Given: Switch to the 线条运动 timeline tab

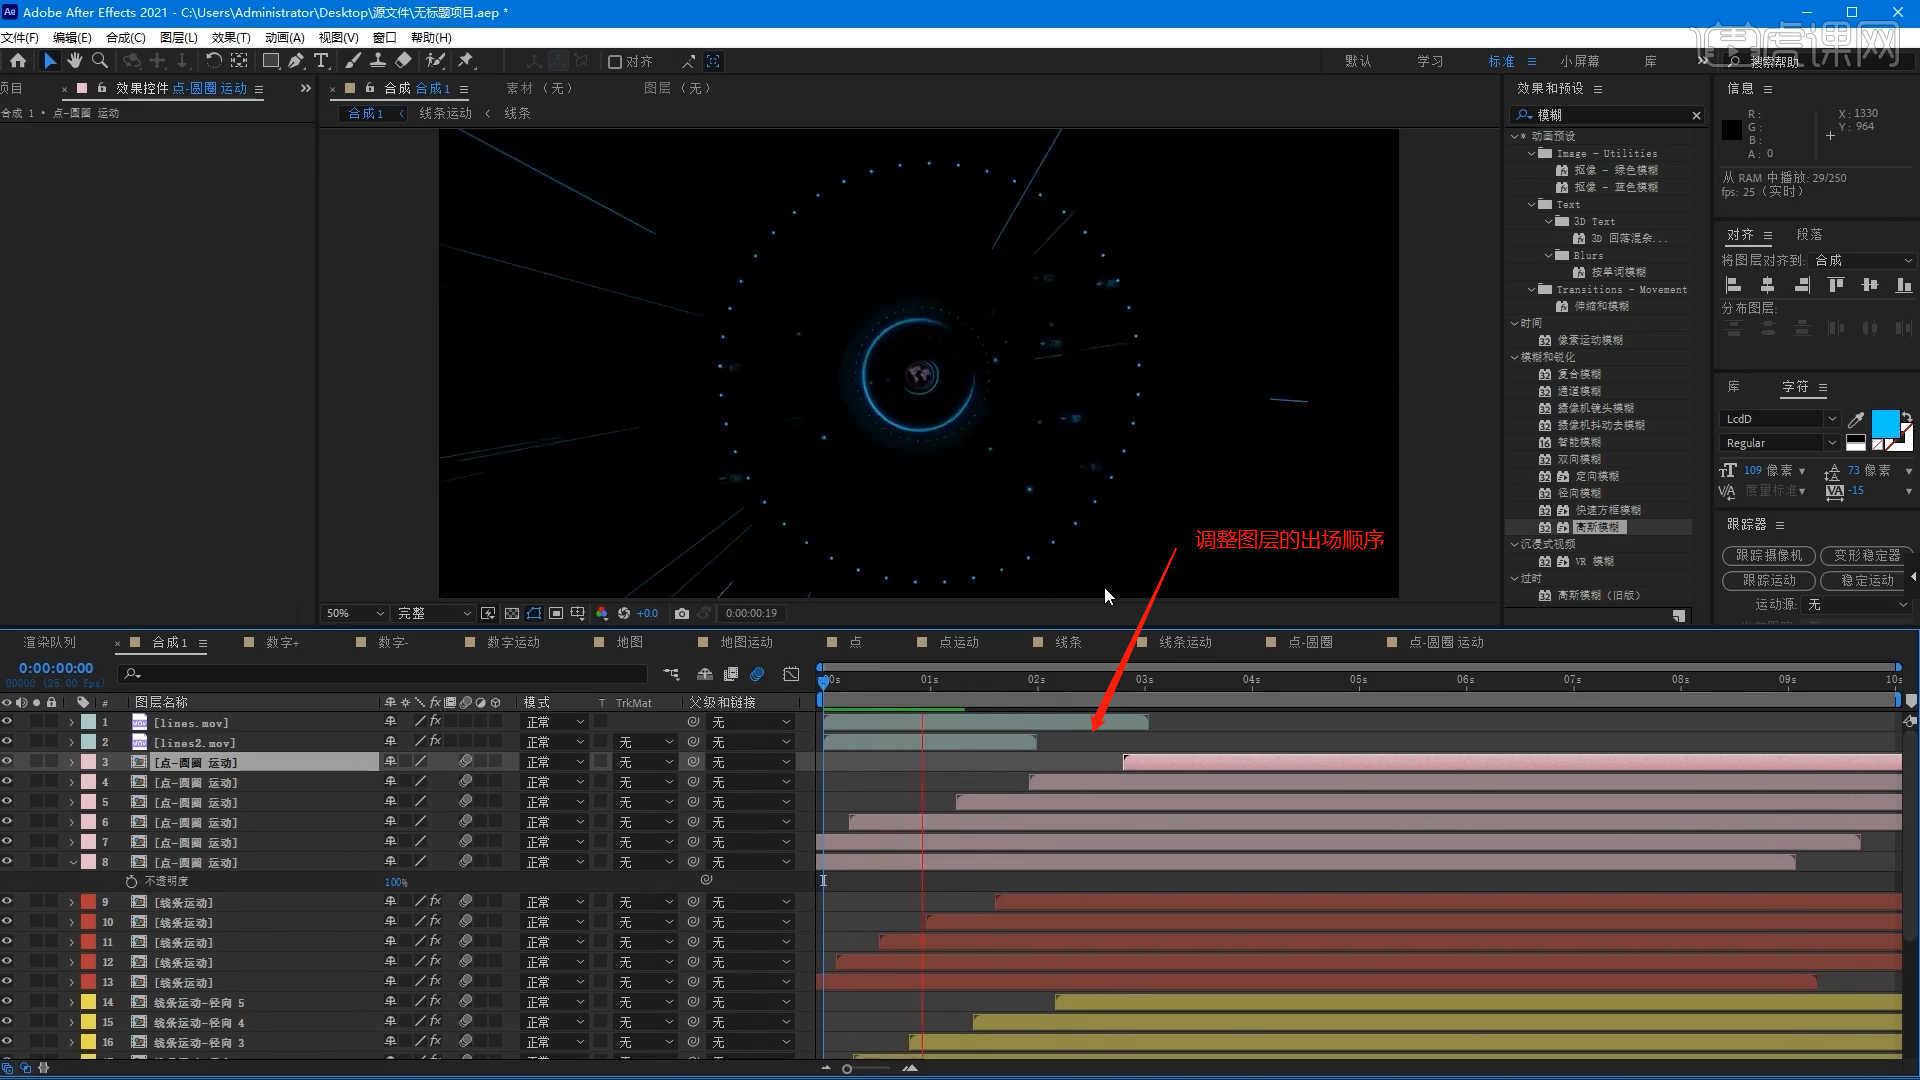Looking at the screenshot, I should coord(1185,642).
